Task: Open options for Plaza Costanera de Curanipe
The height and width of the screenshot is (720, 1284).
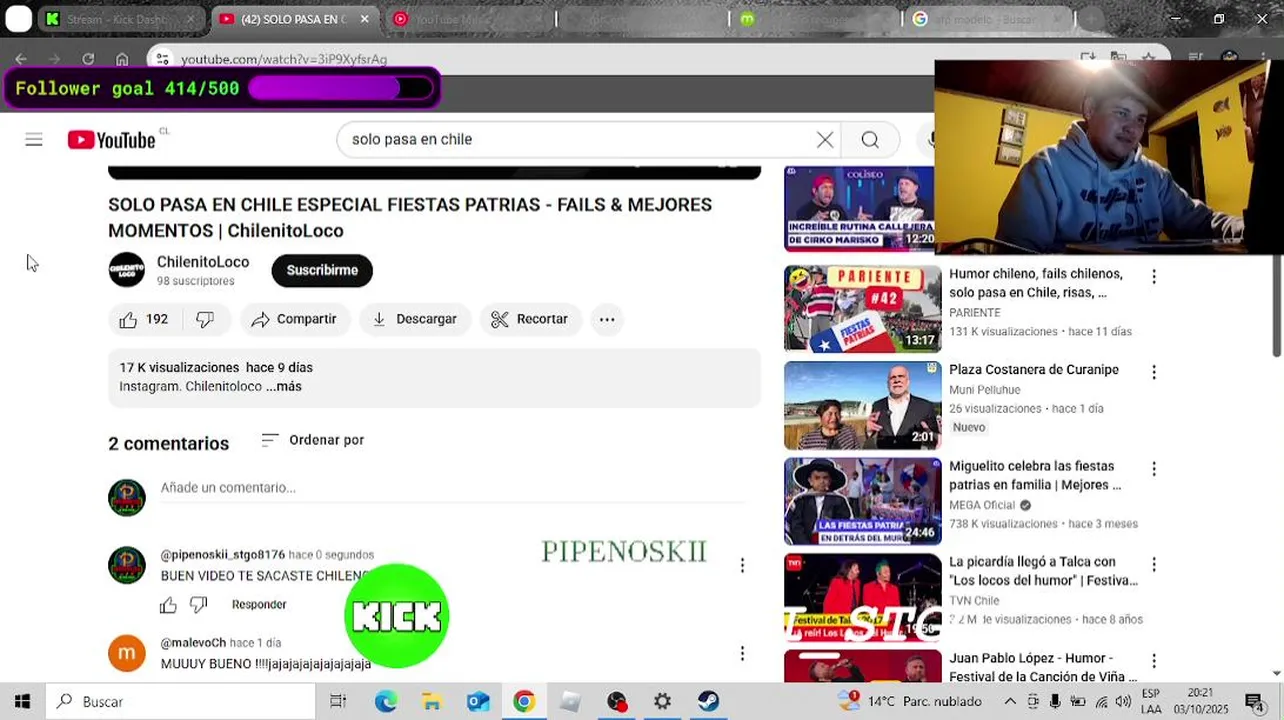Action: coord(1154,372)
